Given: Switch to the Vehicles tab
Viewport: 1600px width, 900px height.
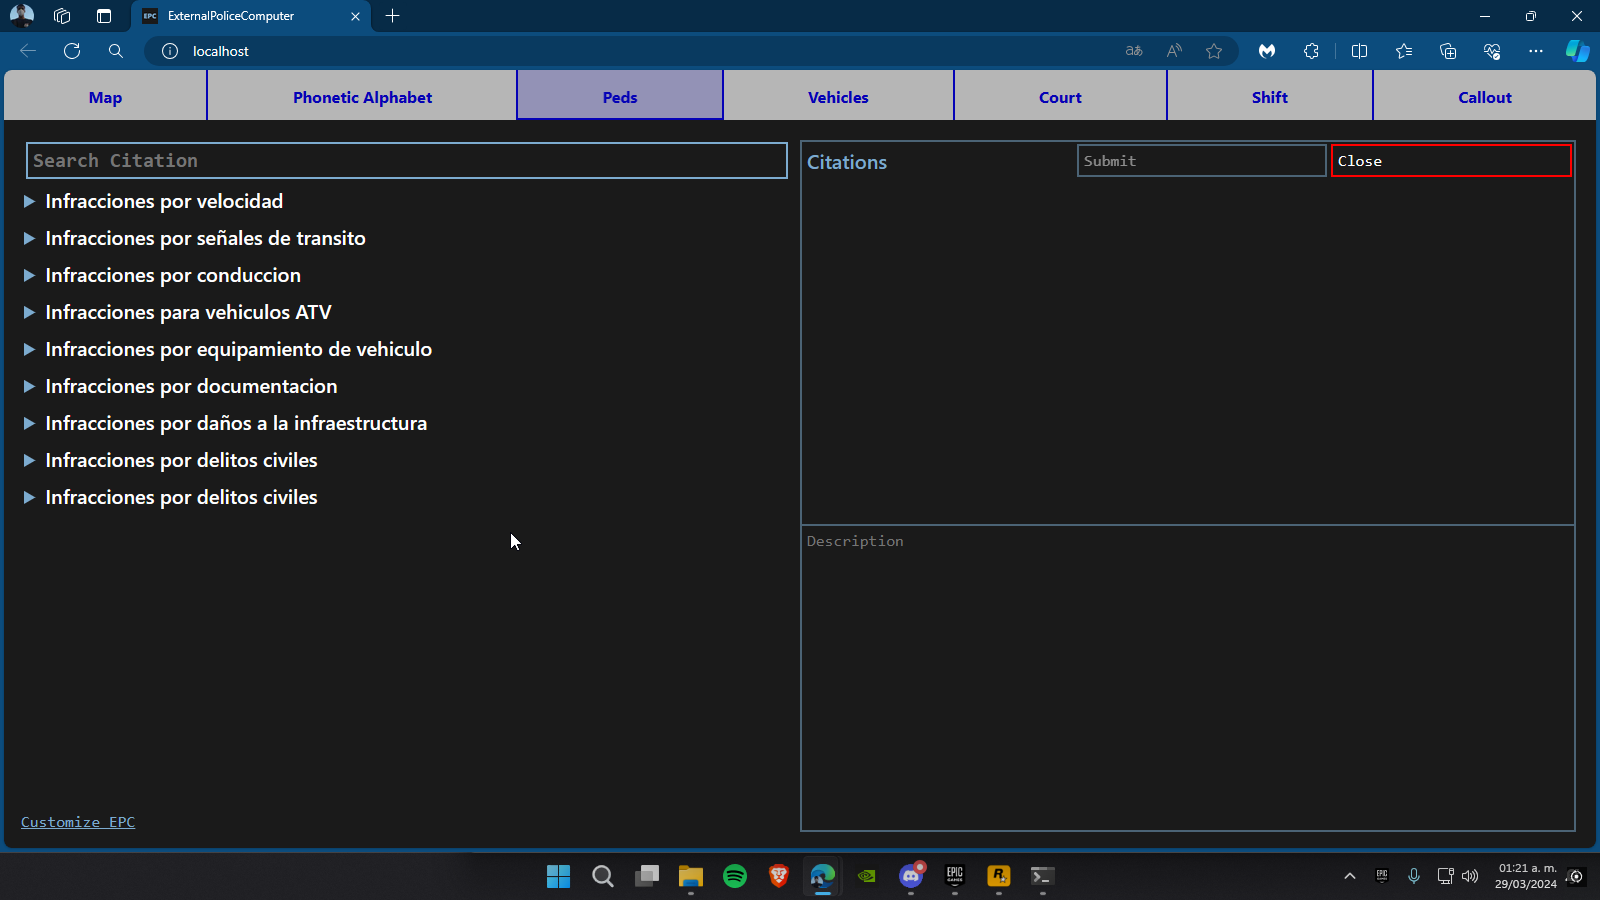Looking at the screenshot, I should coord(838,97).
